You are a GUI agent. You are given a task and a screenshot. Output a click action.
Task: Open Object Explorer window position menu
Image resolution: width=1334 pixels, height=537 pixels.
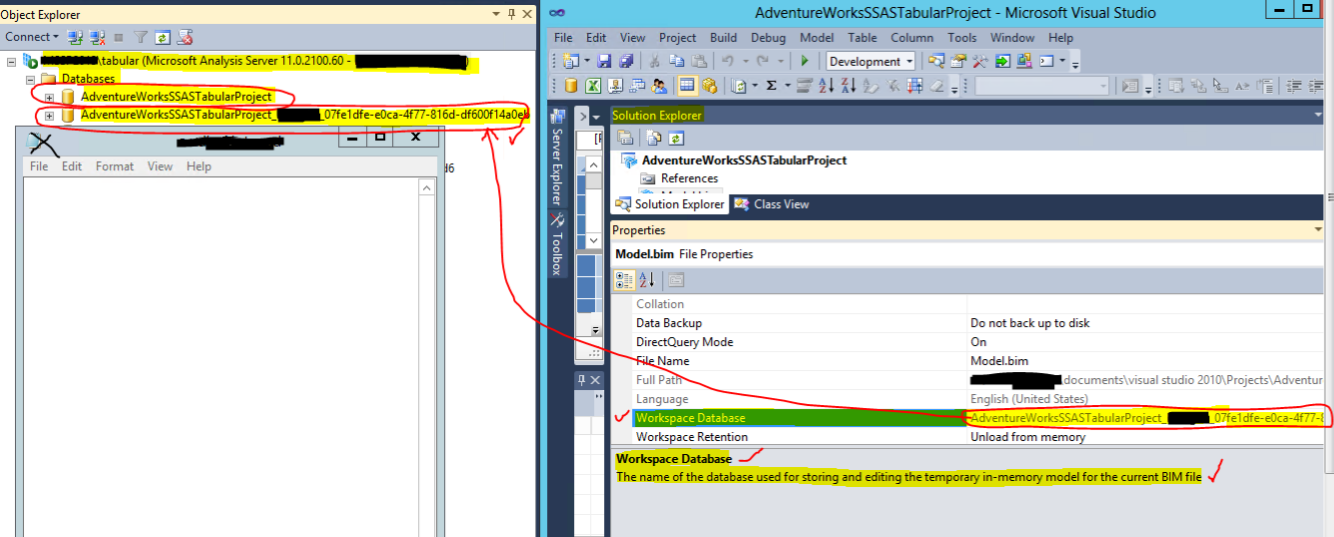point(496,14)
